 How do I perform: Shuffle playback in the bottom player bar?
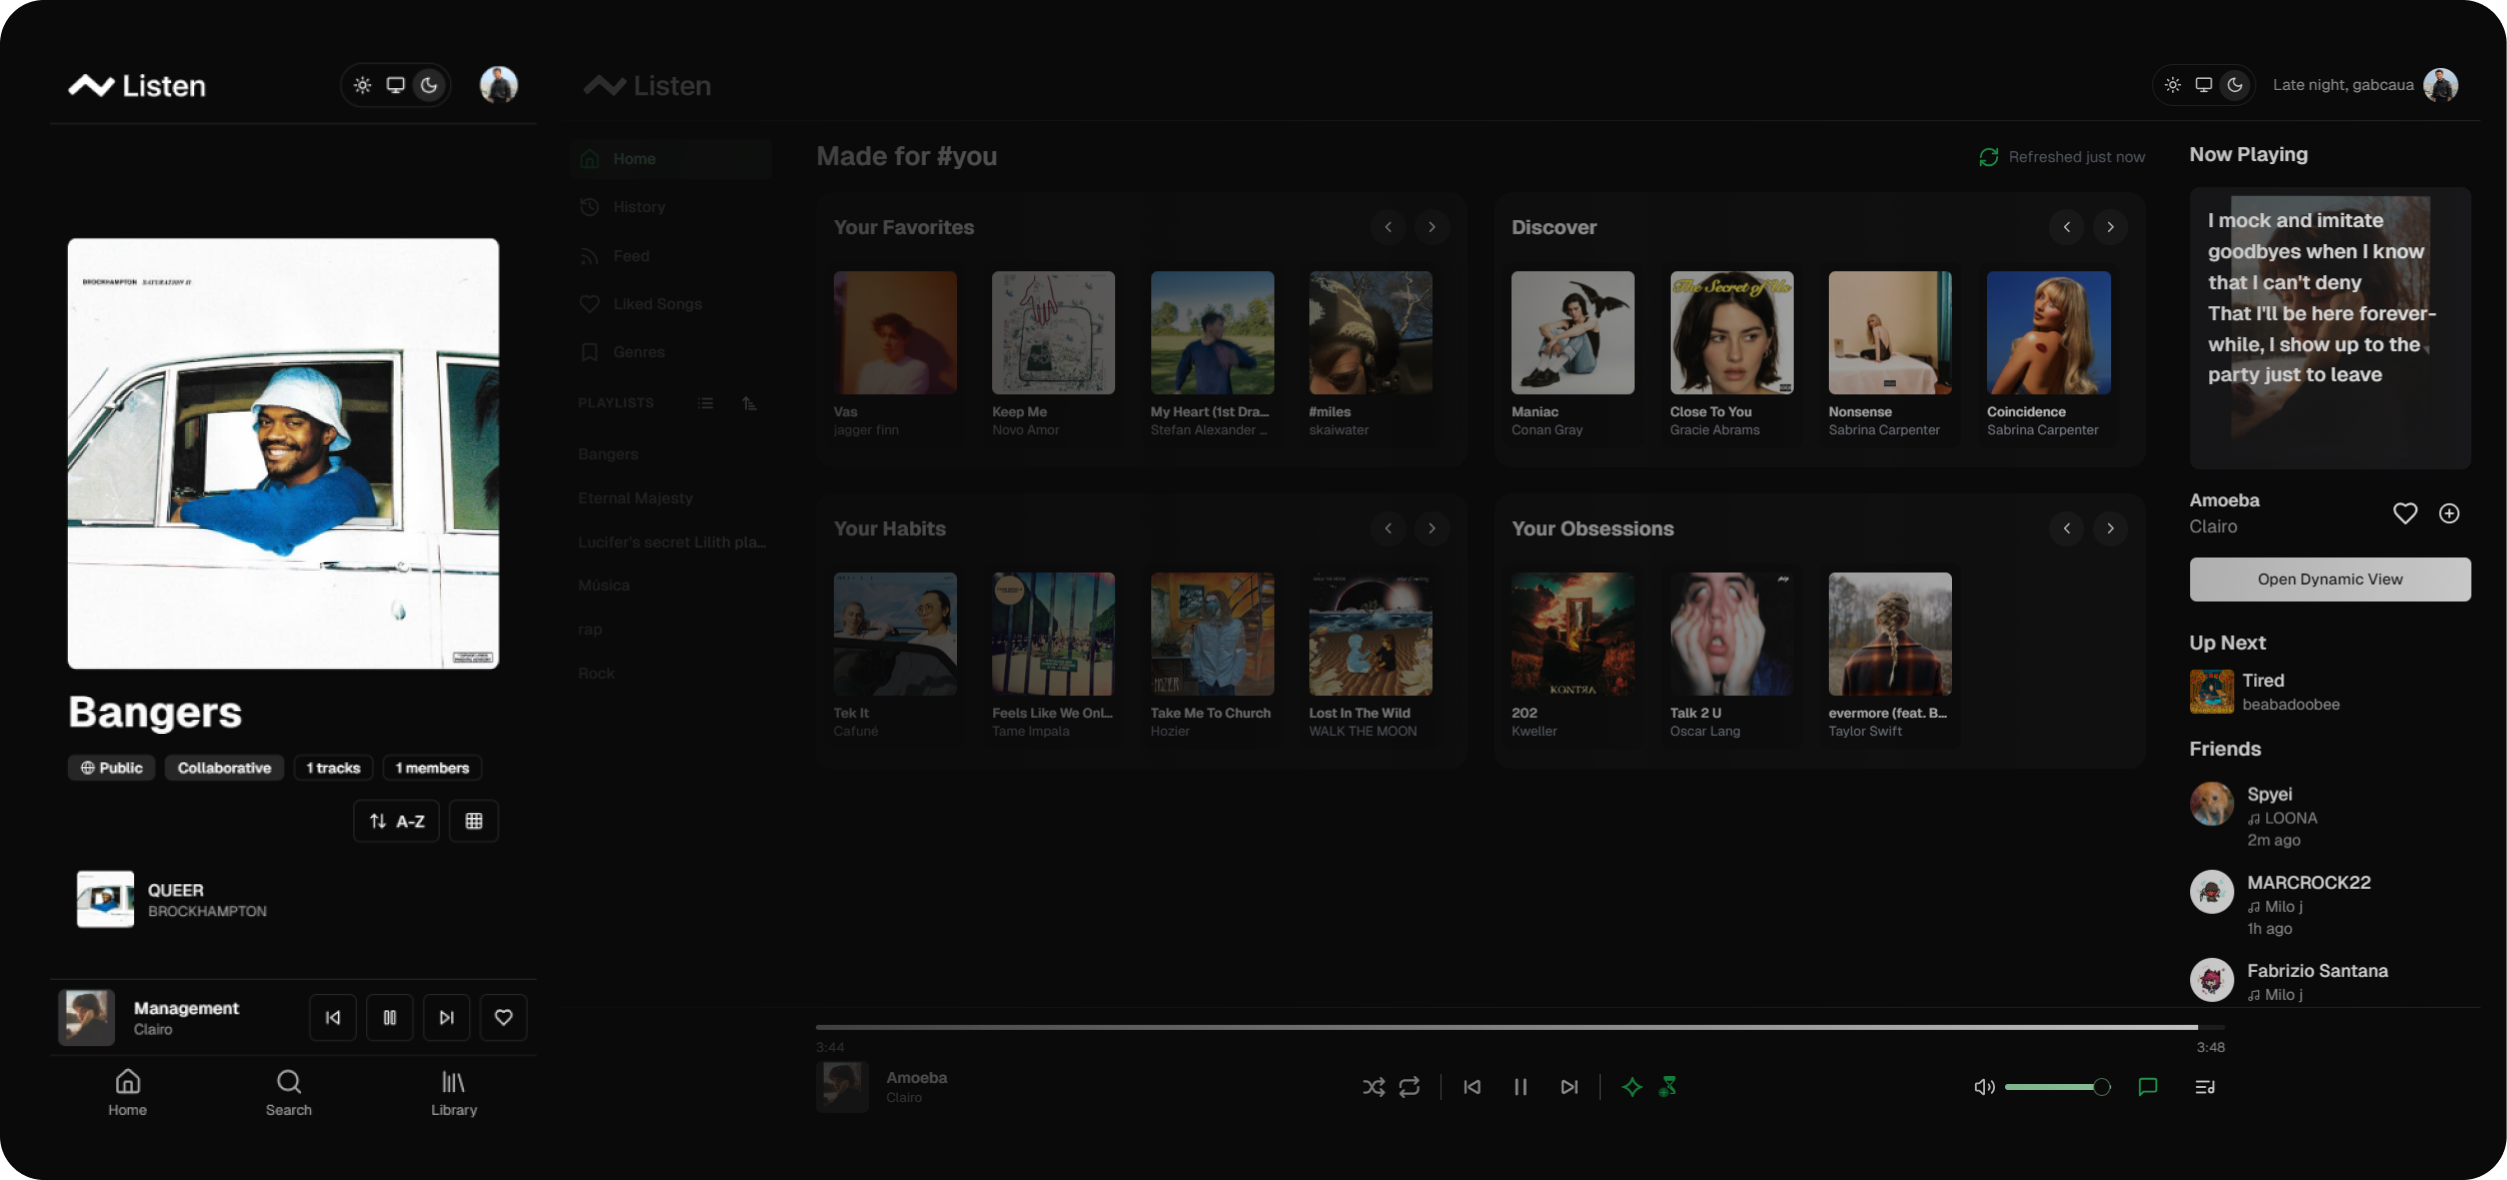click(1373, 1087)
